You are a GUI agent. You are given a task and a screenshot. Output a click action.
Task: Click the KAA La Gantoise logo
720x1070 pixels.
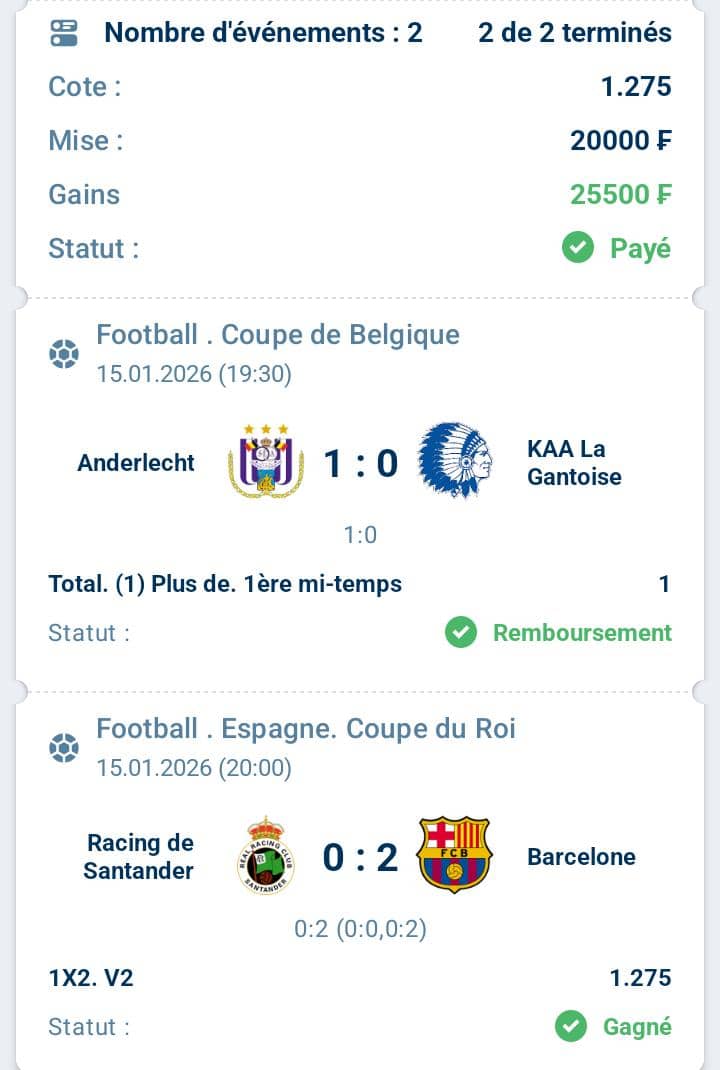(x=454, y=461)
